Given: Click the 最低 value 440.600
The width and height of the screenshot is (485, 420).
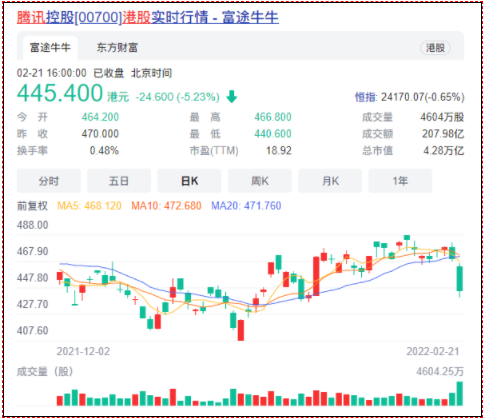Looking at the screenshot, I should click(x=273, y=134).
